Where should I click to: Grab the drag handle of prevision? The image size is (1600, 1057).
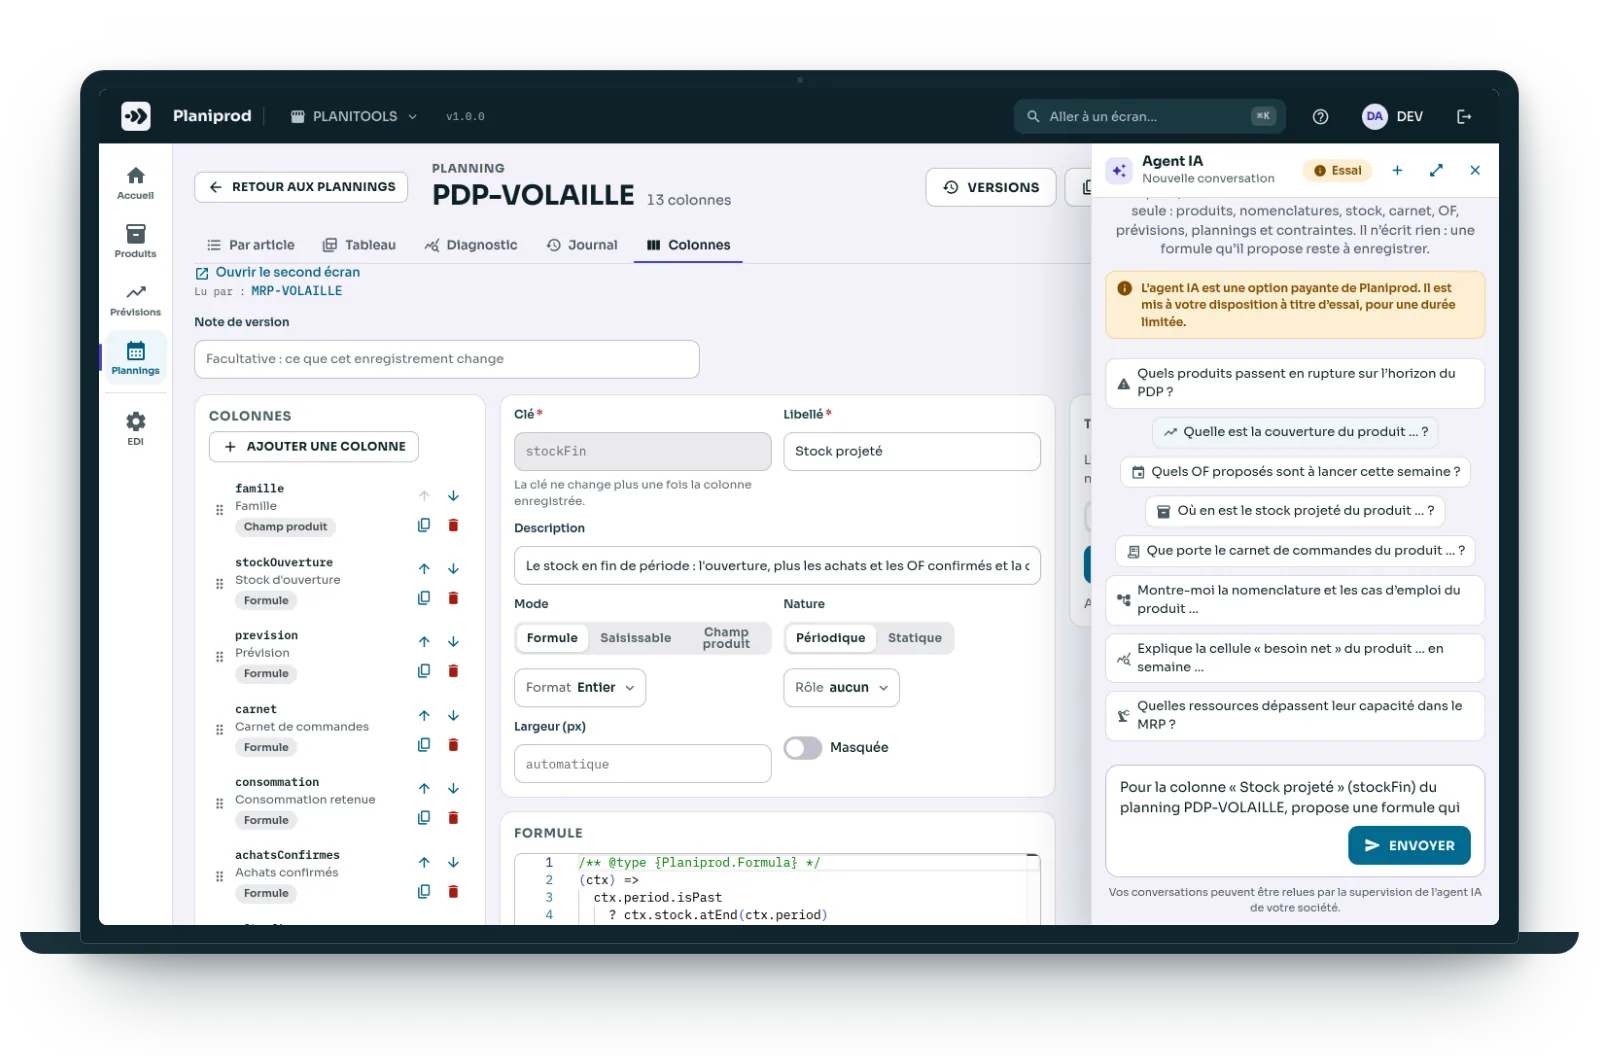pyautogui.click(x=219, y=656)
